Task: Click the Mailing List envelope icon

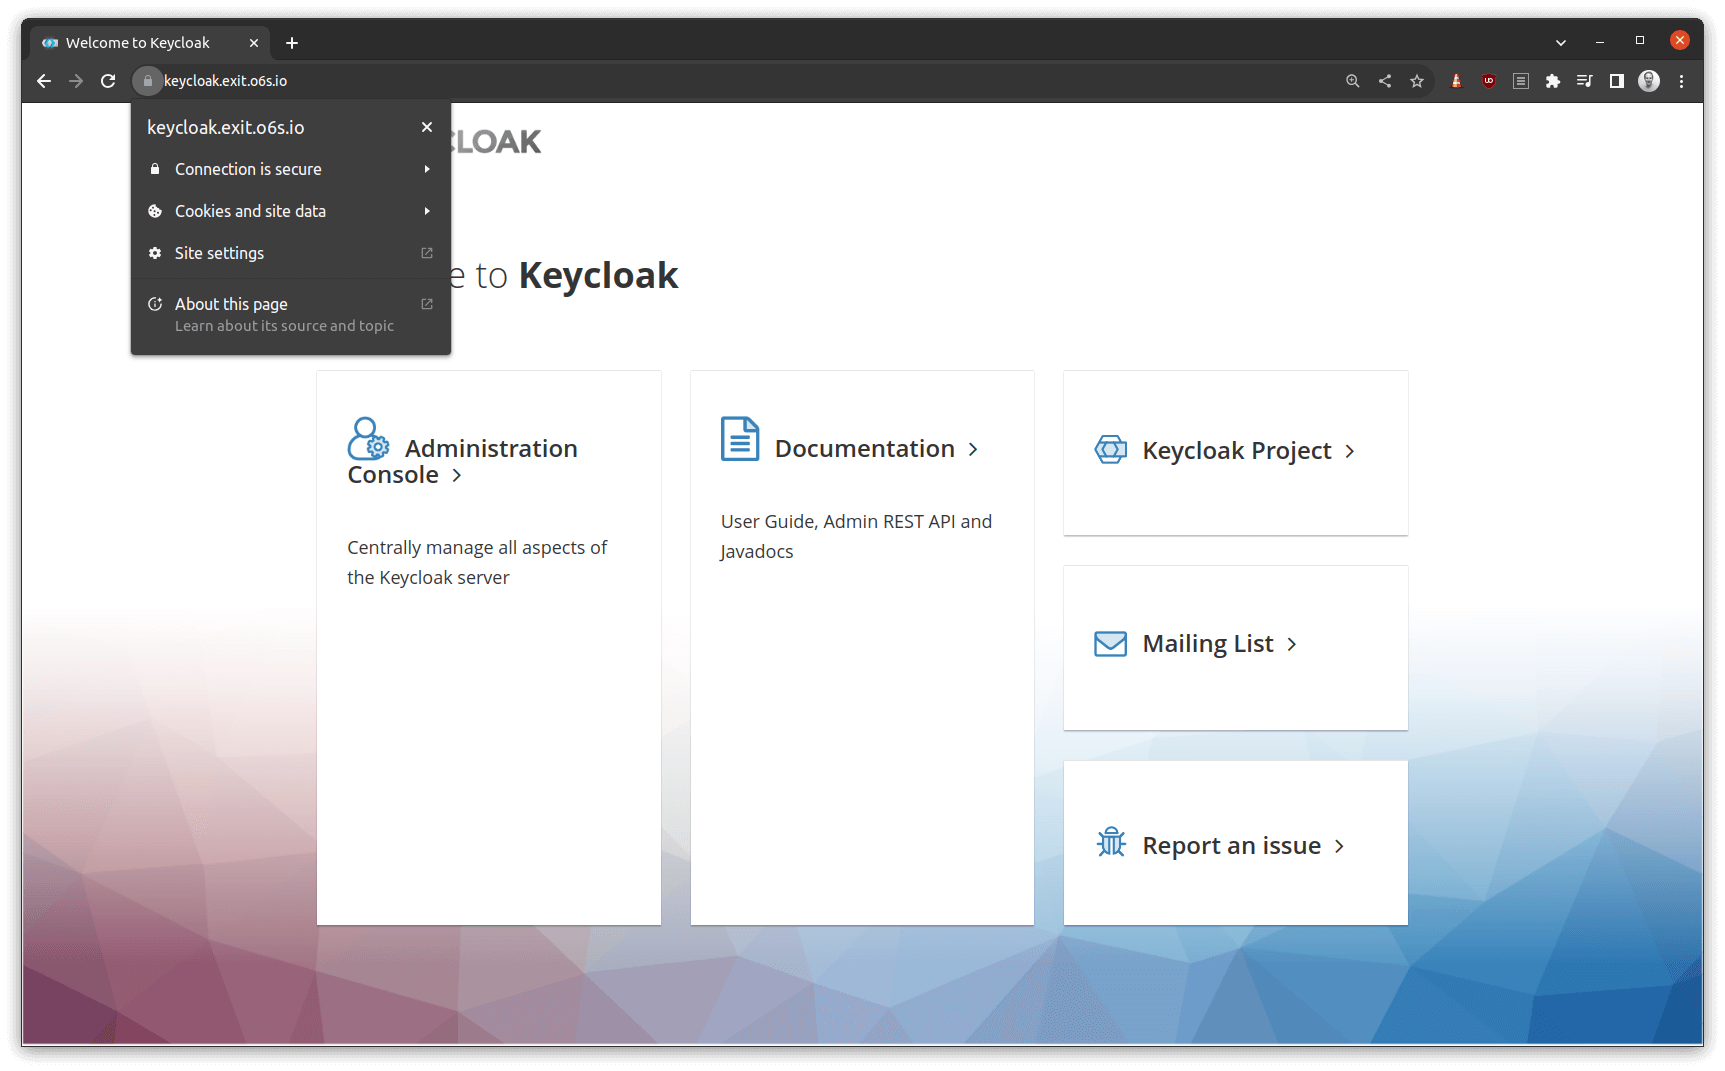Action: (x=1111, y=644)
